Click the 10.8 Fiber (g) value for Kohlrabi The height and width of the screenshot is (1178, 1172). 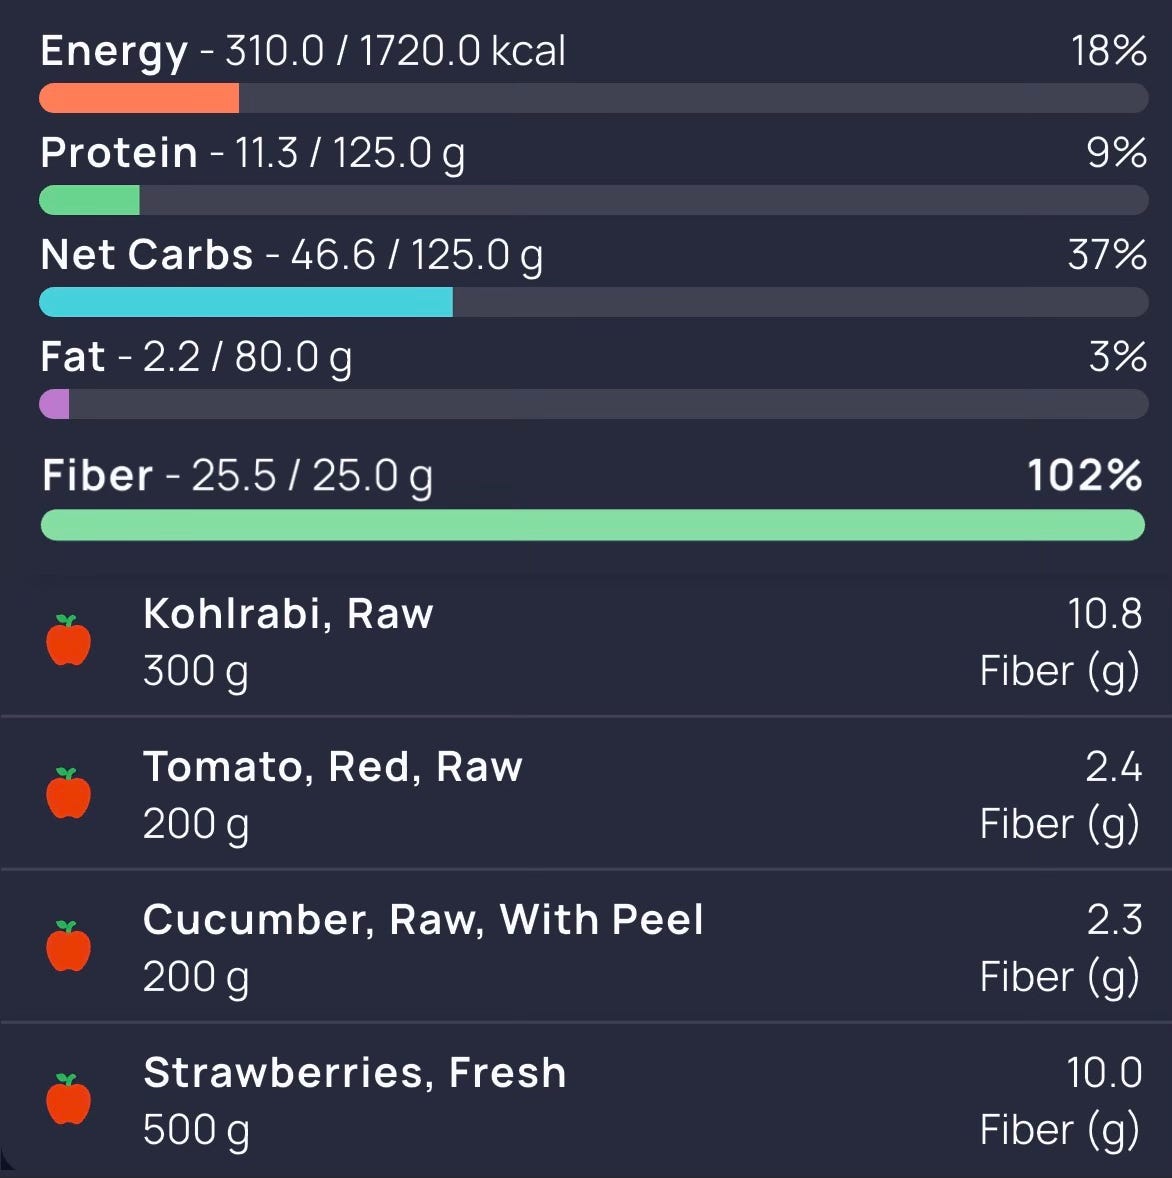[x=1061, y=642]
